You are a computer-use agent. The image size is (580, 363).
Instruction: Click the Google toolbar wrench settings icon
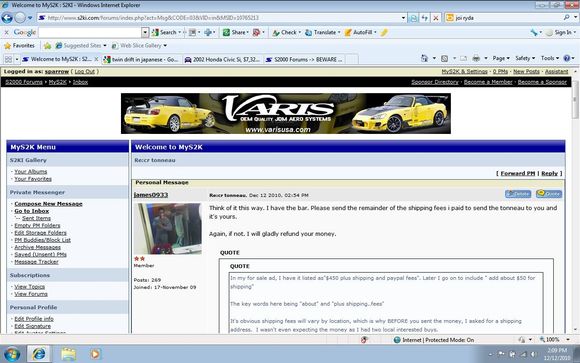point(534,33)
